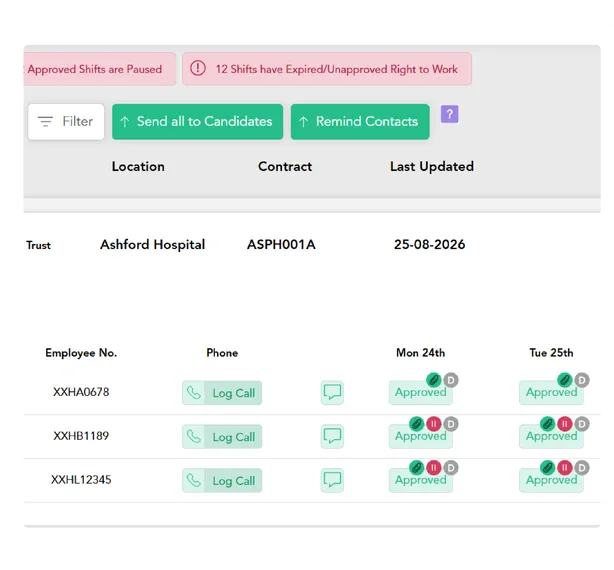Click green attachment badge on XXHL12345 Mon 24th
Screen dimensions: 614x570
coord(417,467)
